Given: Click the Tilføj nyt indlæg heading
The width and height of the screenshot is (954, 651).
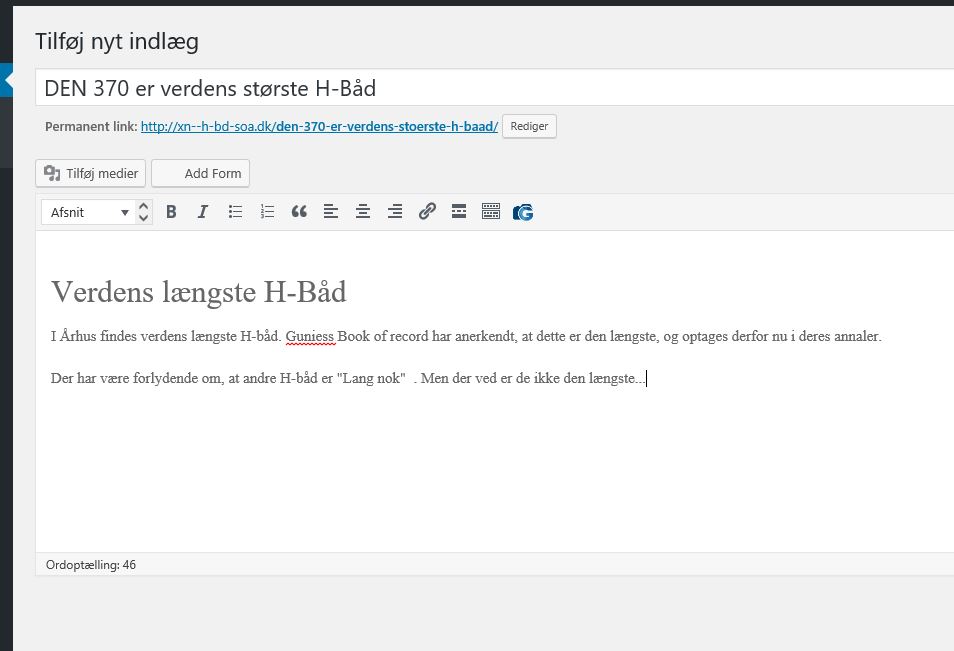Looking at the screenshot, I should tap(117, 41).
